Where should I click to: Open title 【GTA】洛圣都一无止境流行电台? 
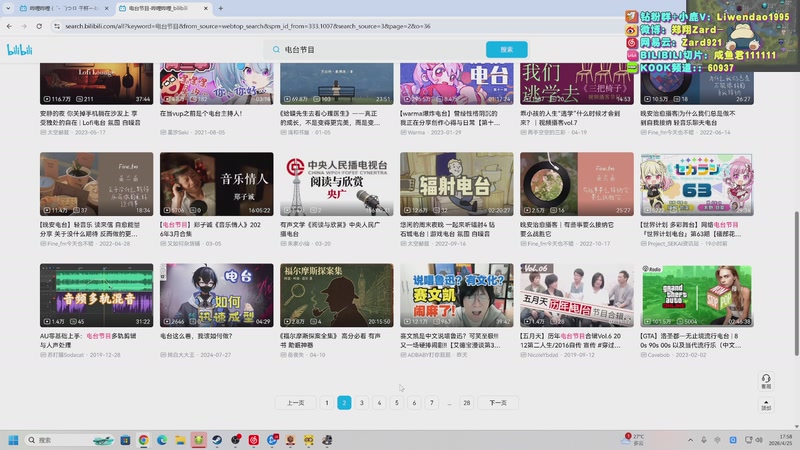[691, 340]
